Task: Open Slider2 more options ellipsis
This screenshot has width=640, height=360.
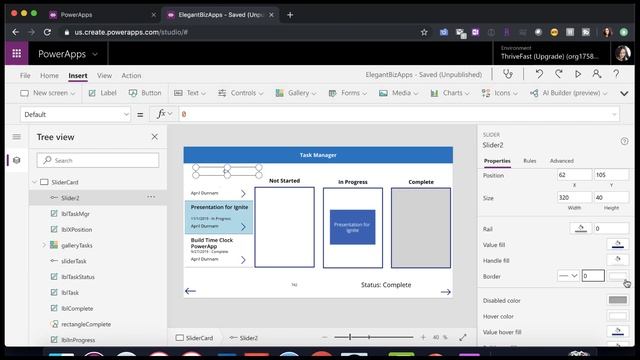Action: (151, 197)
